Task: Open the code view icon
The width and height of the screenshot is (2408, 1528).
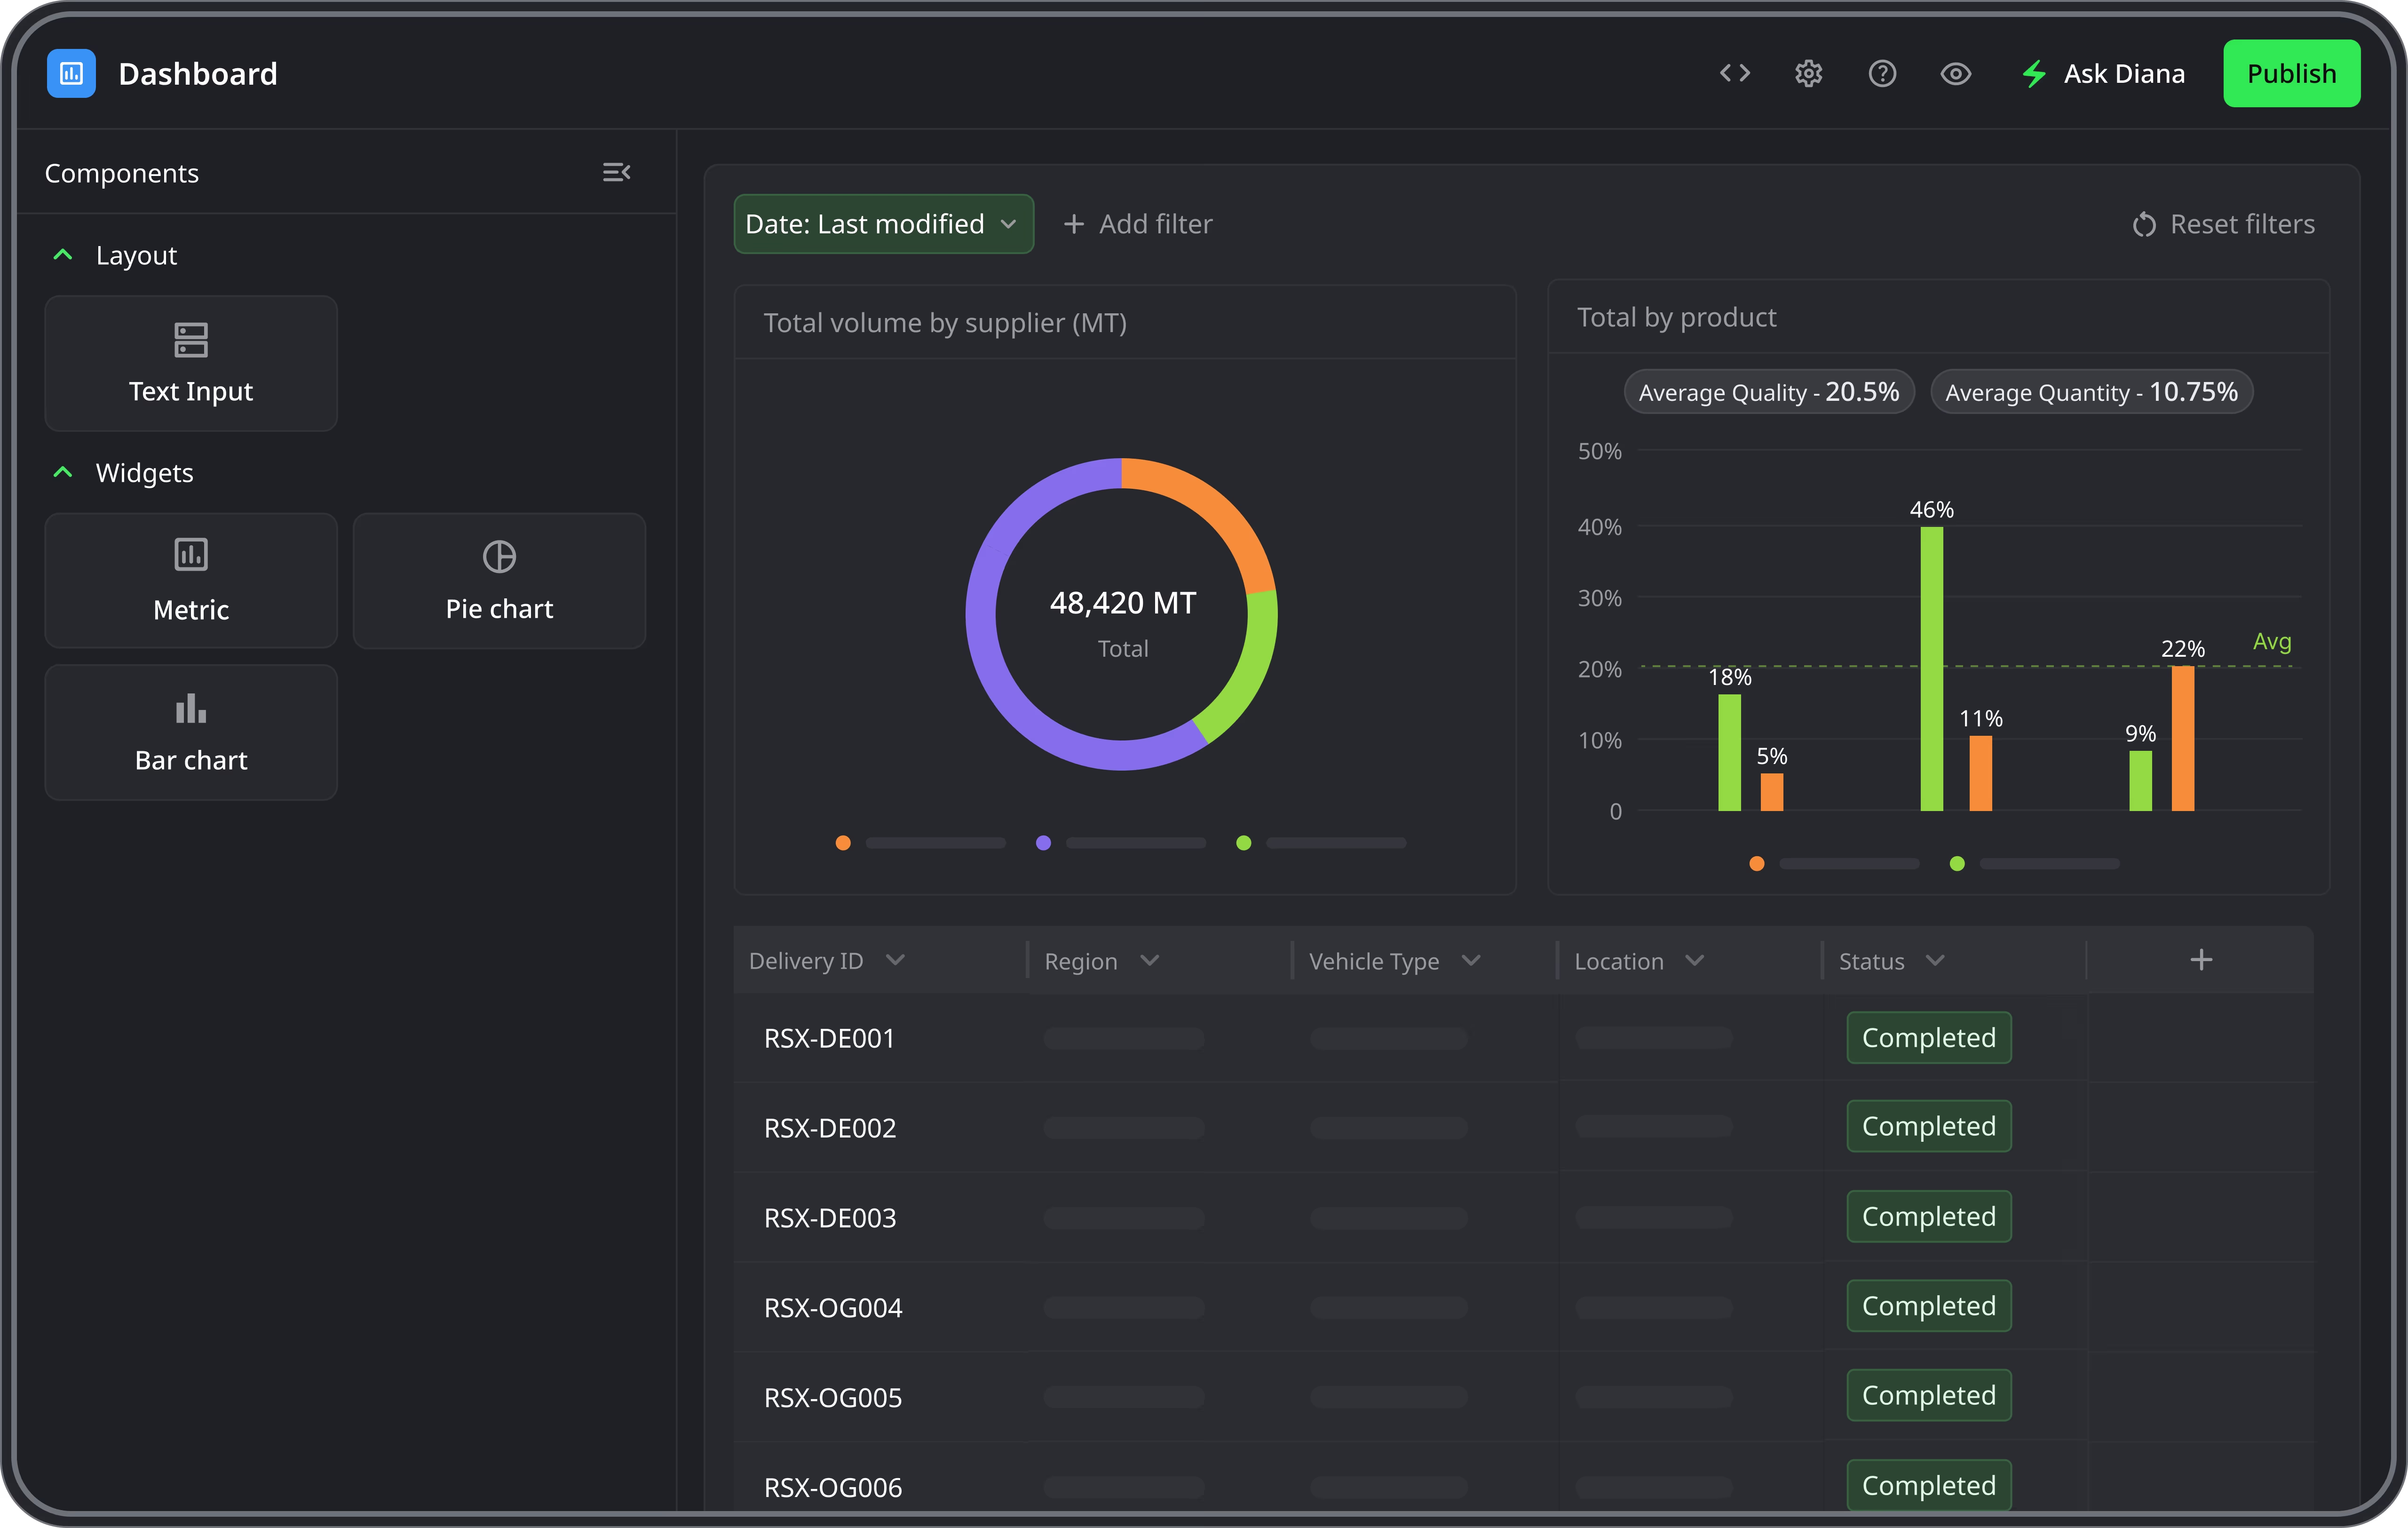Action: 1735,73
